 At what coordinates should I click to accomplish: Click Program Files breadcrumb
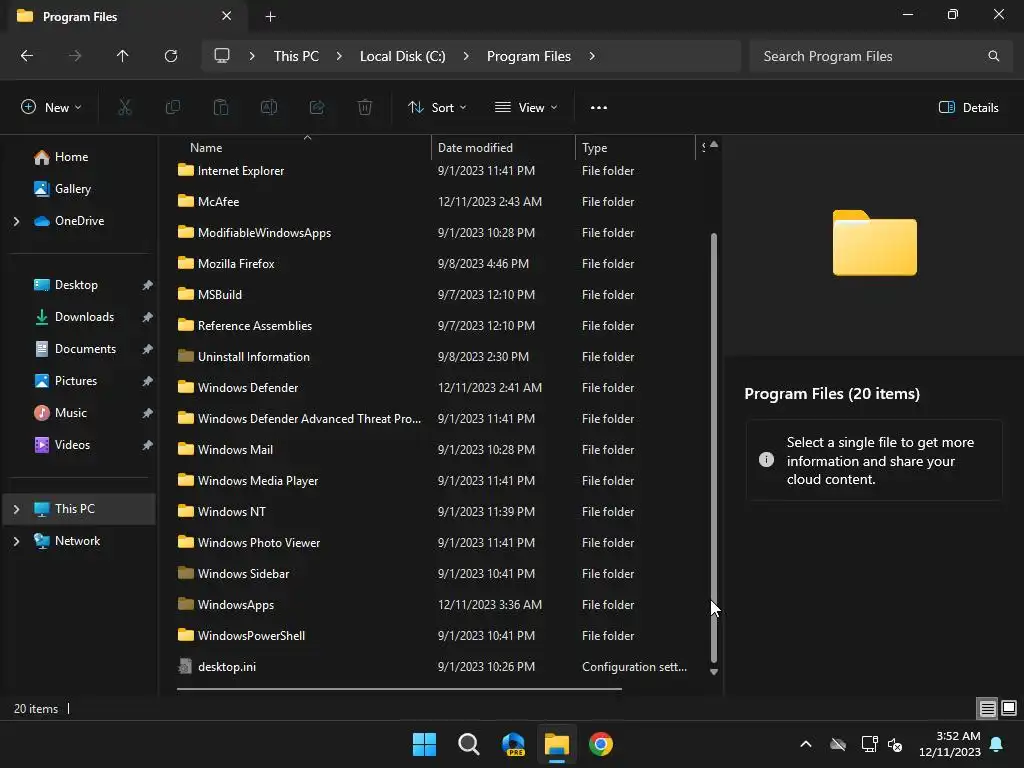tap(528, 56)
